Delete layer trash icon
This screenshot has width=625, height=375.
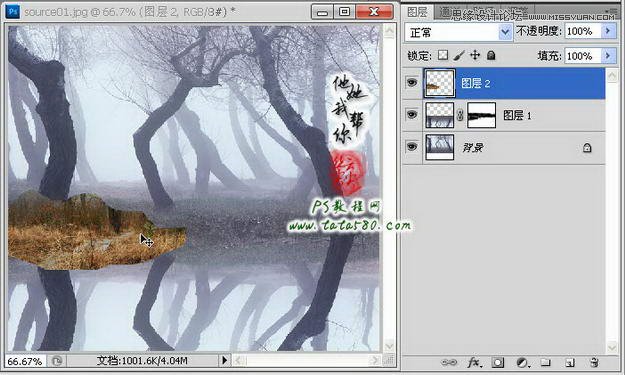594,362
